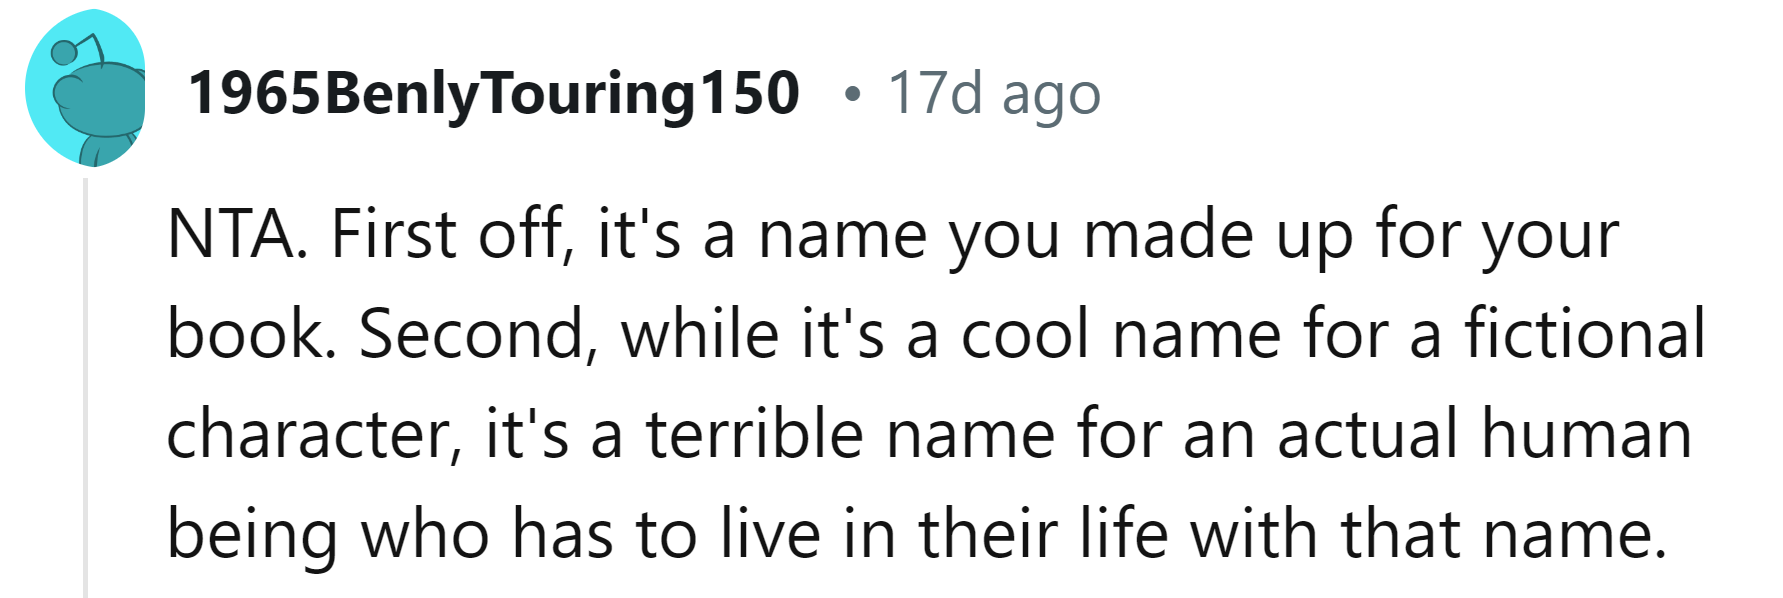Click the dot separator before the timestamp
This screenshot has width=1783, height=598.
click(851, 94)
